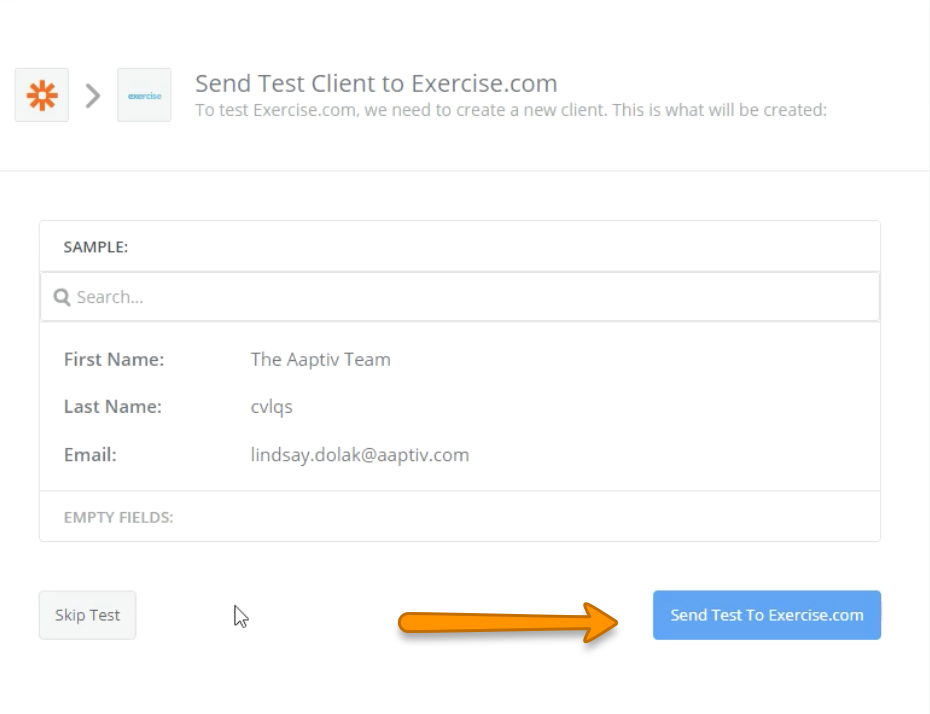Click the Email row in sample

(x=460, y=455)
